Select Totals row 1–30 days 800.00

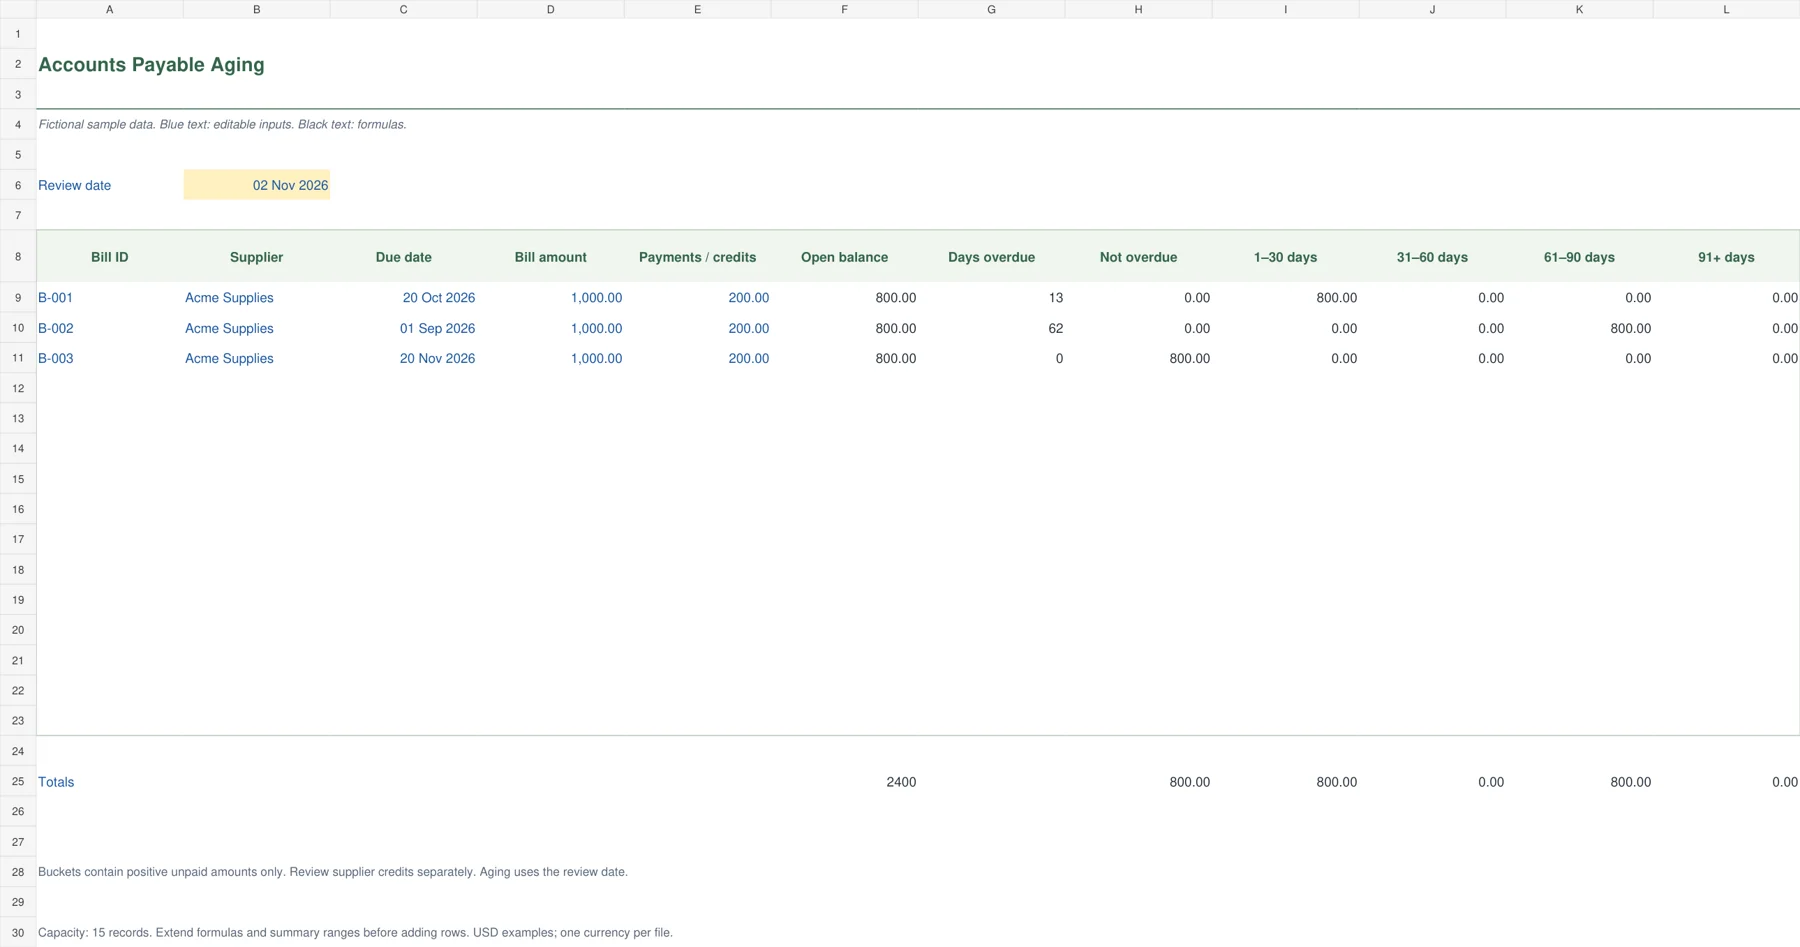tap(1285, 782)
